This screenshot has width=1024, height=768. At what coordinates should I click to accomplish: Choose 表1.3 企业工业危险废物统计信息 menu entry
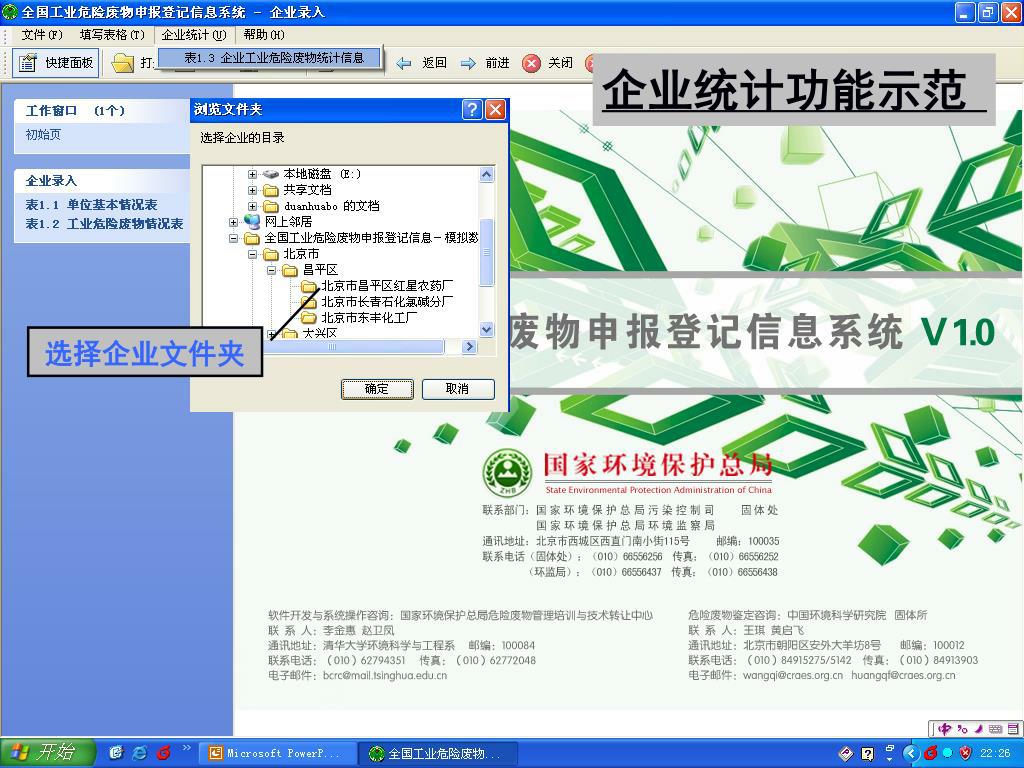[270, 57]
